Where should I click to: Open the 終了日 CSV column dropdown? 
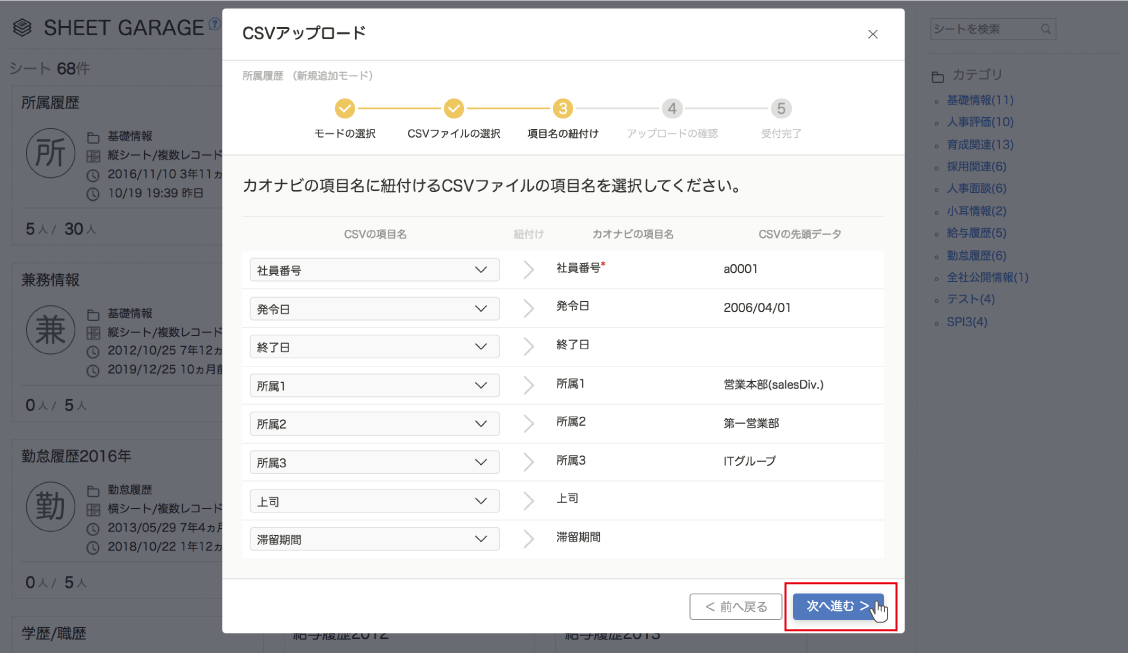tap(375, 347)
